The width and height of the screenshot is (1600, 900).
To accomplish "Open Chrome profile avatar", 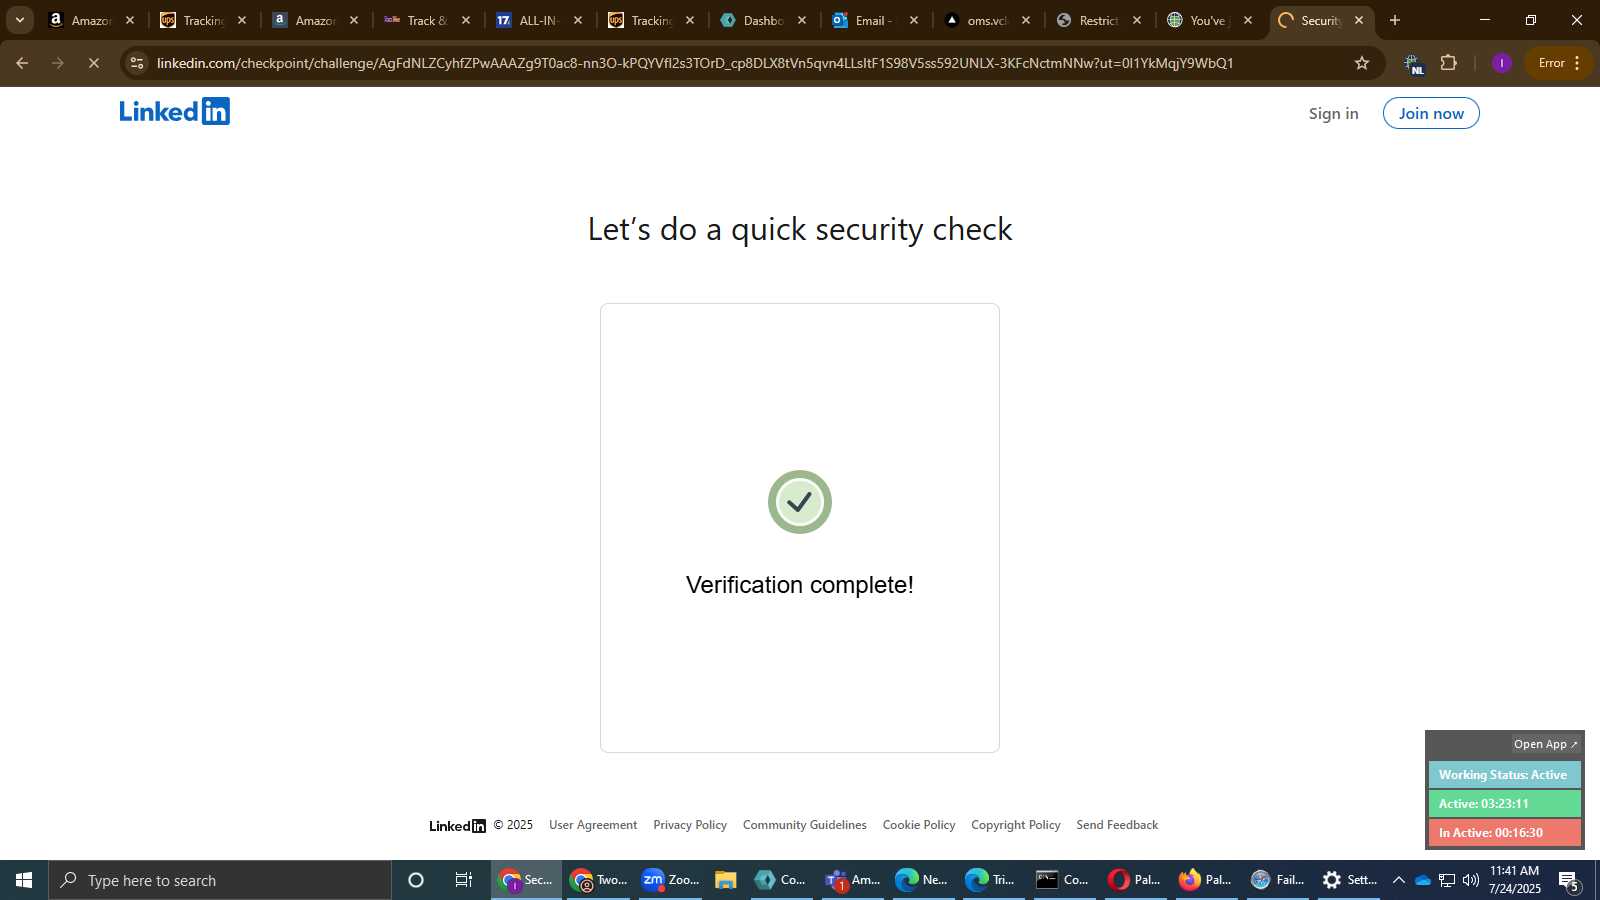I will click(x=1501, y=63).
